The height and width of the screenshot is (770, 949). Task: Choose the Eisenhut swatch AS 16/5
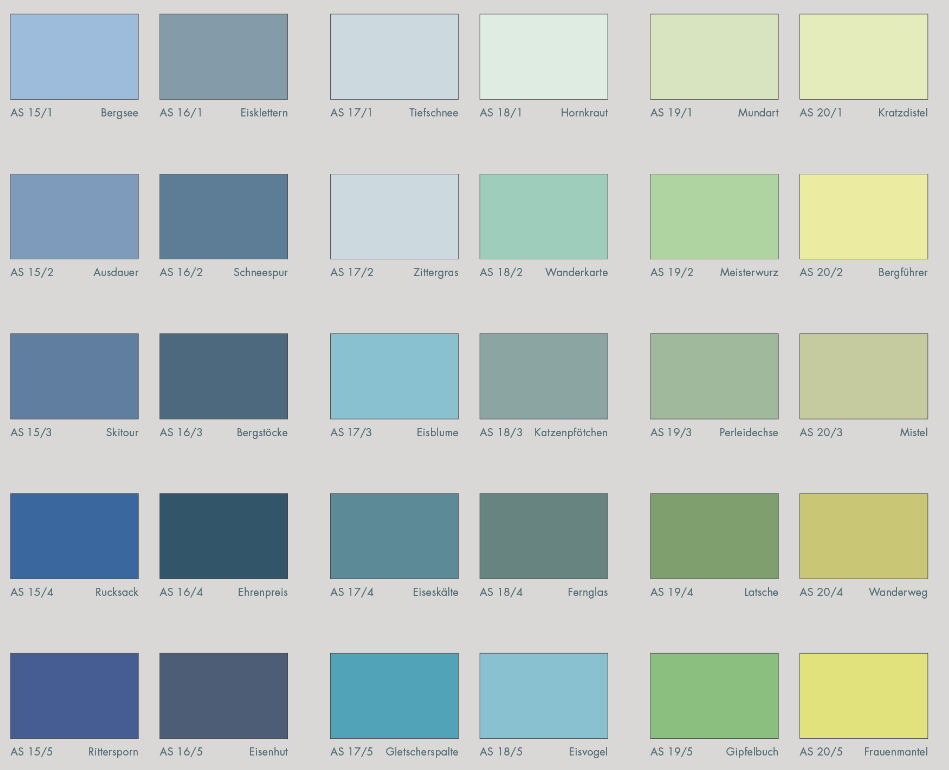[223, 696]
